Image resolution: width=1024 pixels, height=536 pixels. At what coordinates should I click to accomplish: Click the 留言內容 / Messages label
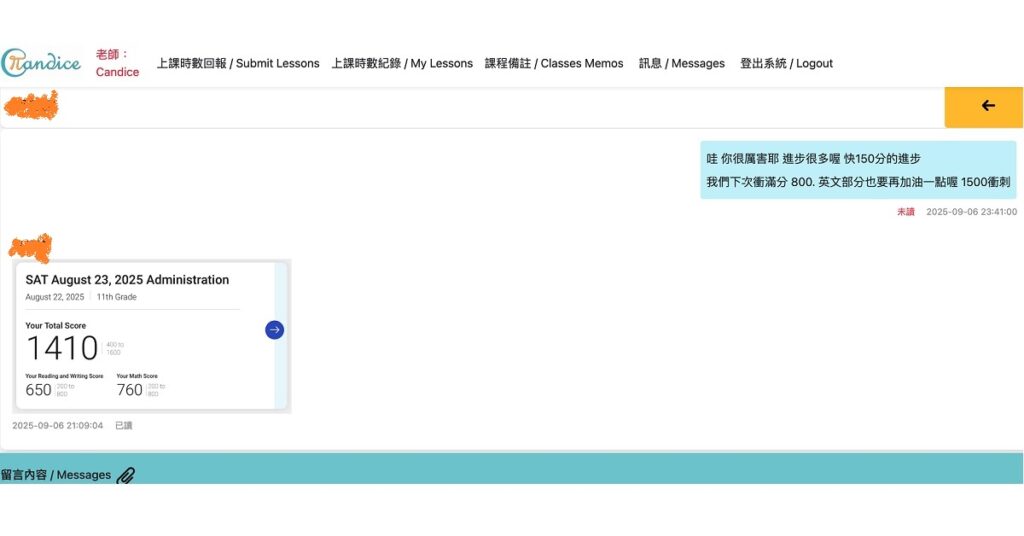56,475
